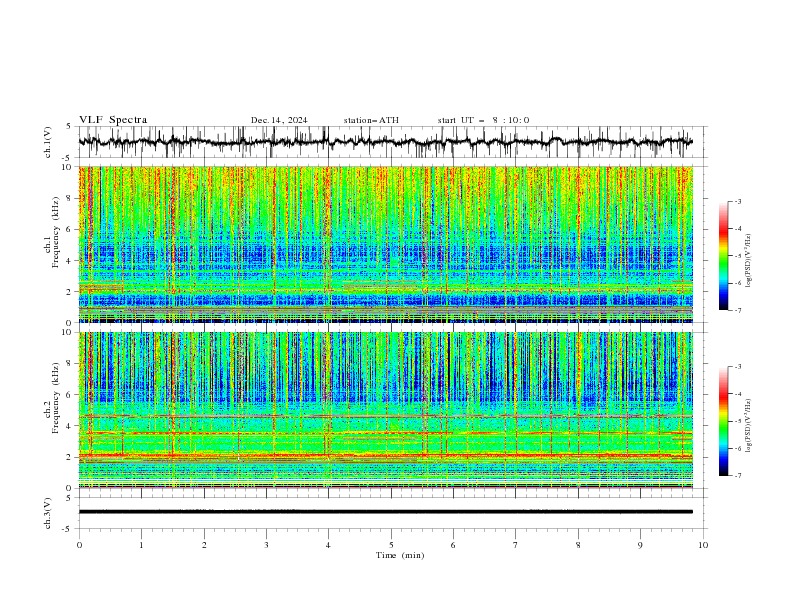The image size is (792, 612).
Task: Click the "6" kHz tick on ch.2 axis
Action: [x=70, y=394]
